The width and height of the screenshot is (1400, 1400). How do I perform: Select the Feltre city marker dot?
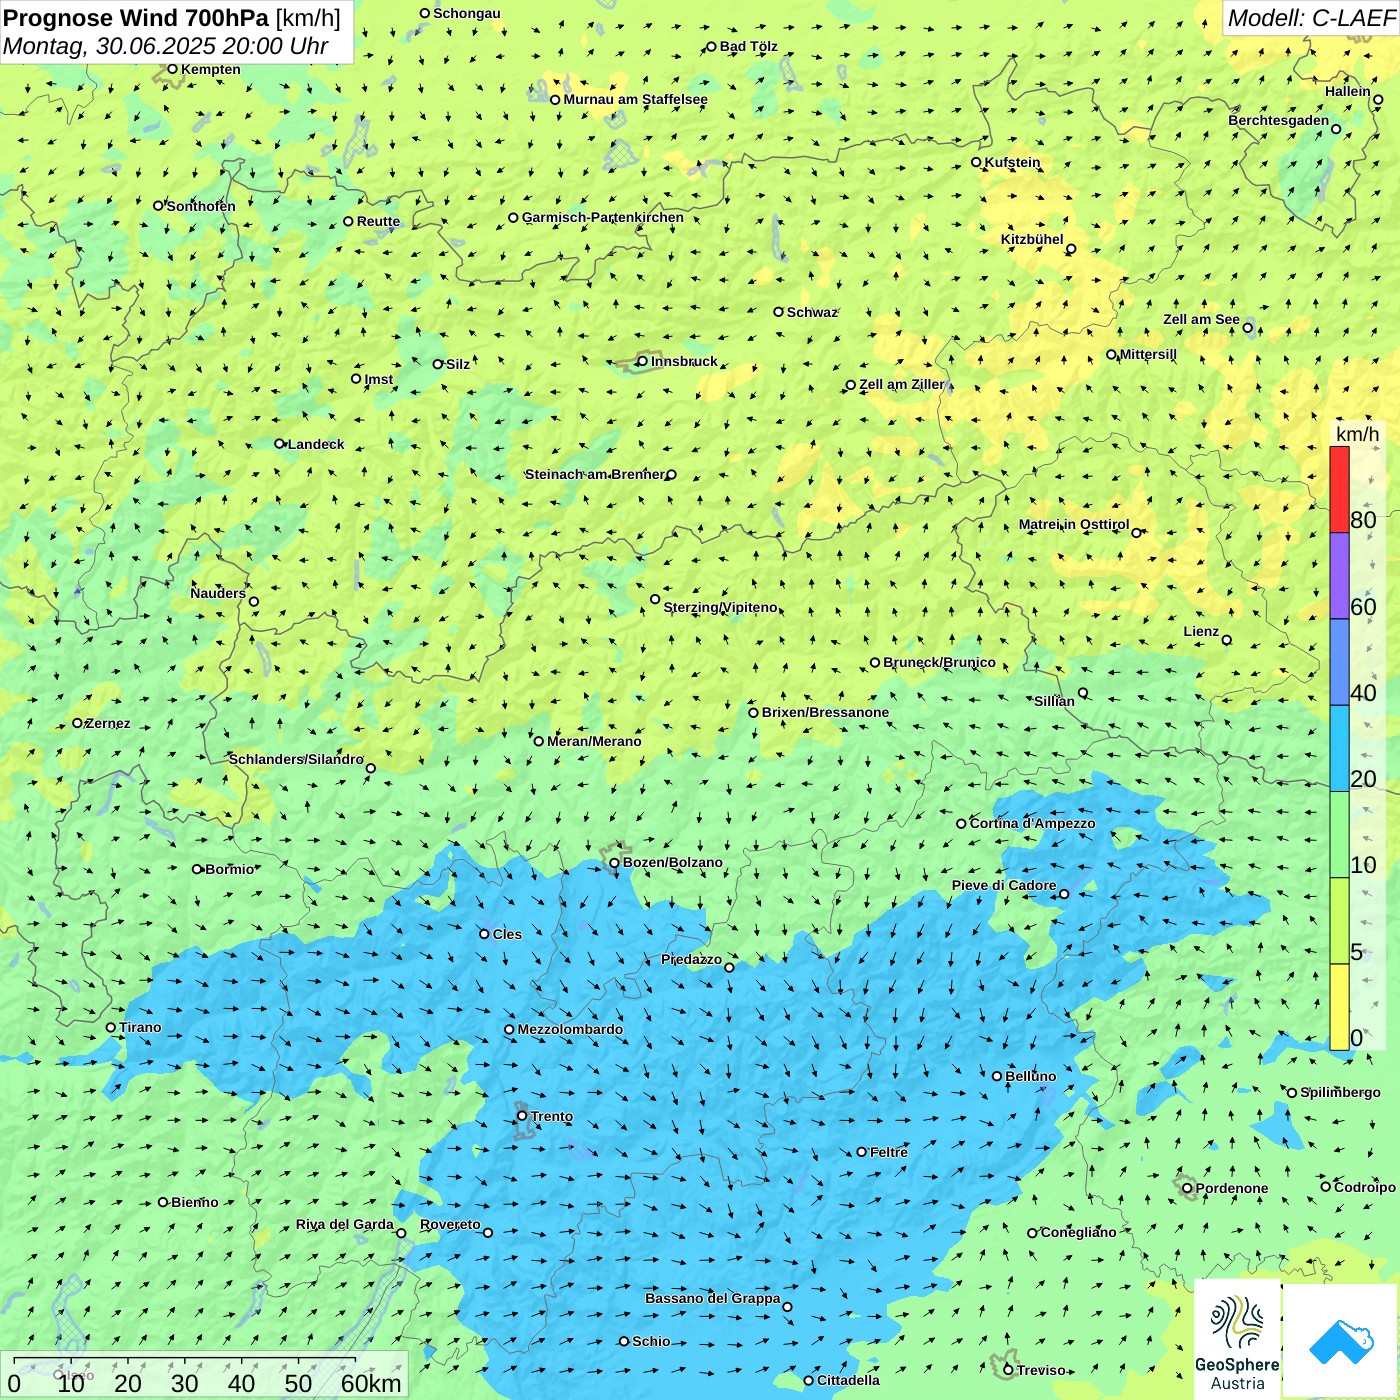tap(861, 1152)
